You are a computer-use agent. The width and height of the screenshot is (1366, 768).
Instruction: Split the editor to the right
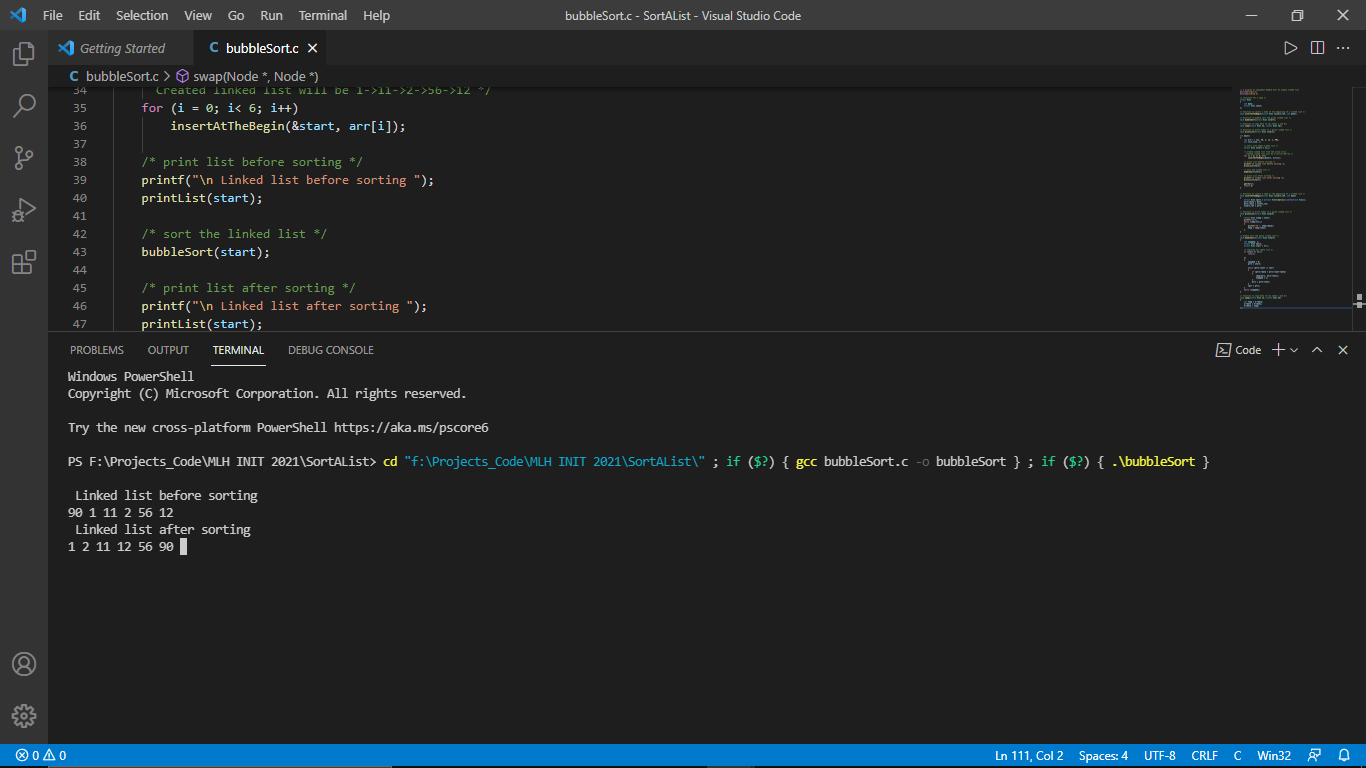pyautogui.click(x=1317, y=48)
